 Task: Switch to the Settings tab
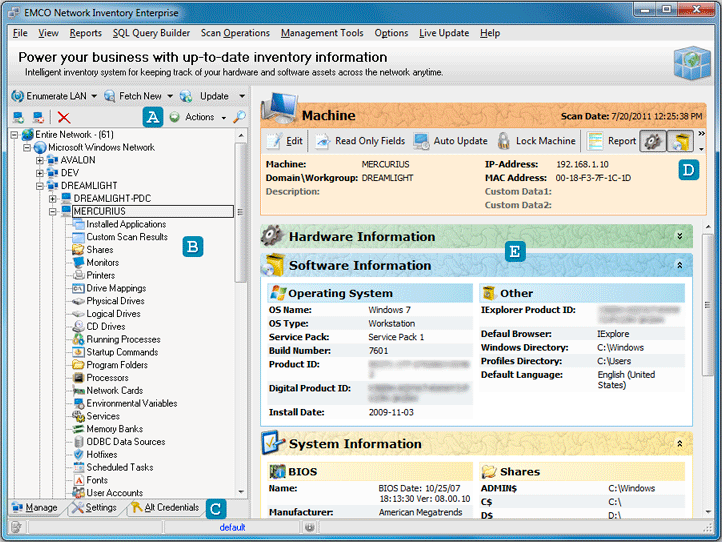pyautogui.click(x=94, y=507)
